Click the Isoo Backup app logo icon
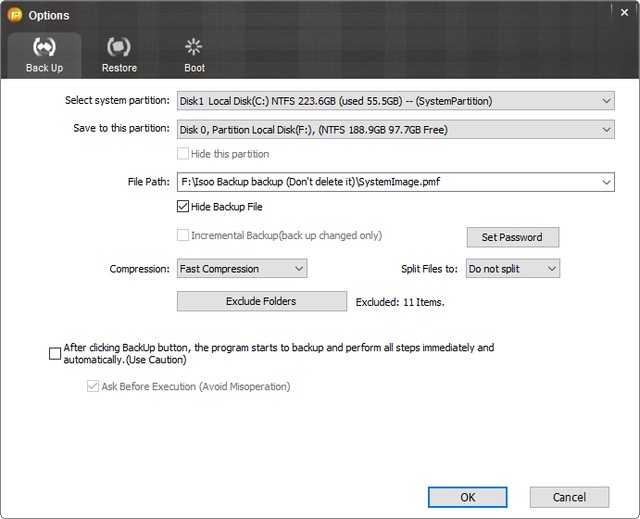The width and height of the screenshot is (640, 519). (15, 15)
